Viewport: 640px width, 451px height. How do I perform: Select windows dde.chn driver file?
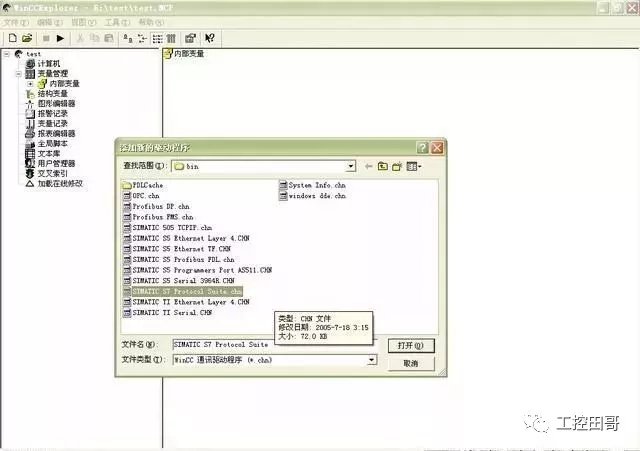(x=313, y=196)
